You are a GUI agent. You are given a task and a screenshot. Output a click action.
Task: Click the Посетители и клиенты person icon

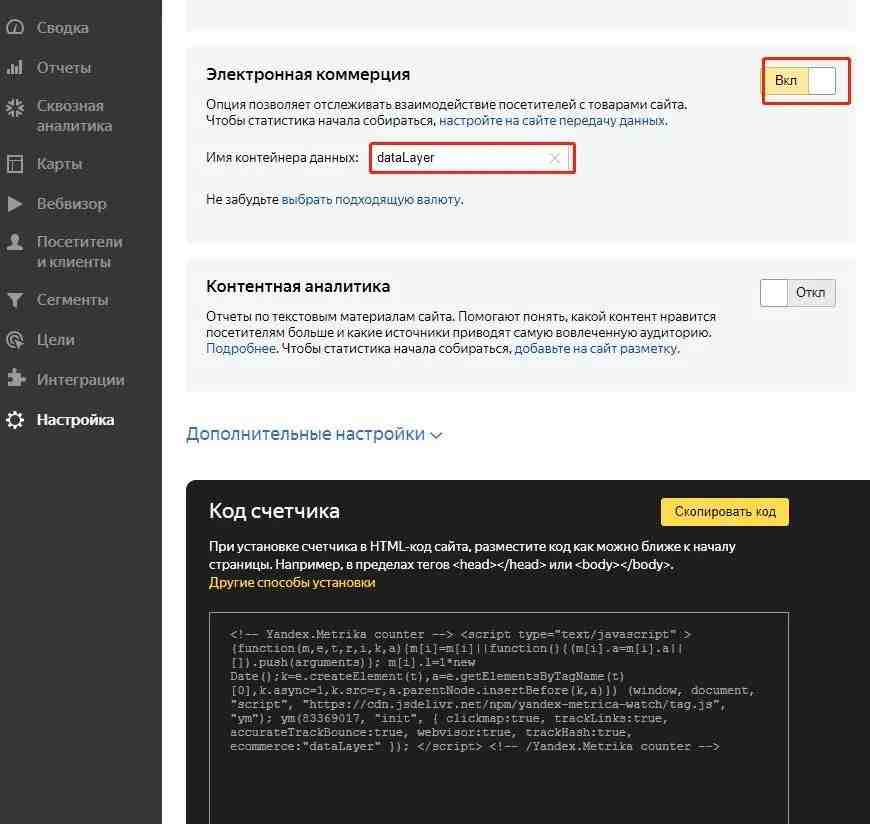click(x=15, y=242)
